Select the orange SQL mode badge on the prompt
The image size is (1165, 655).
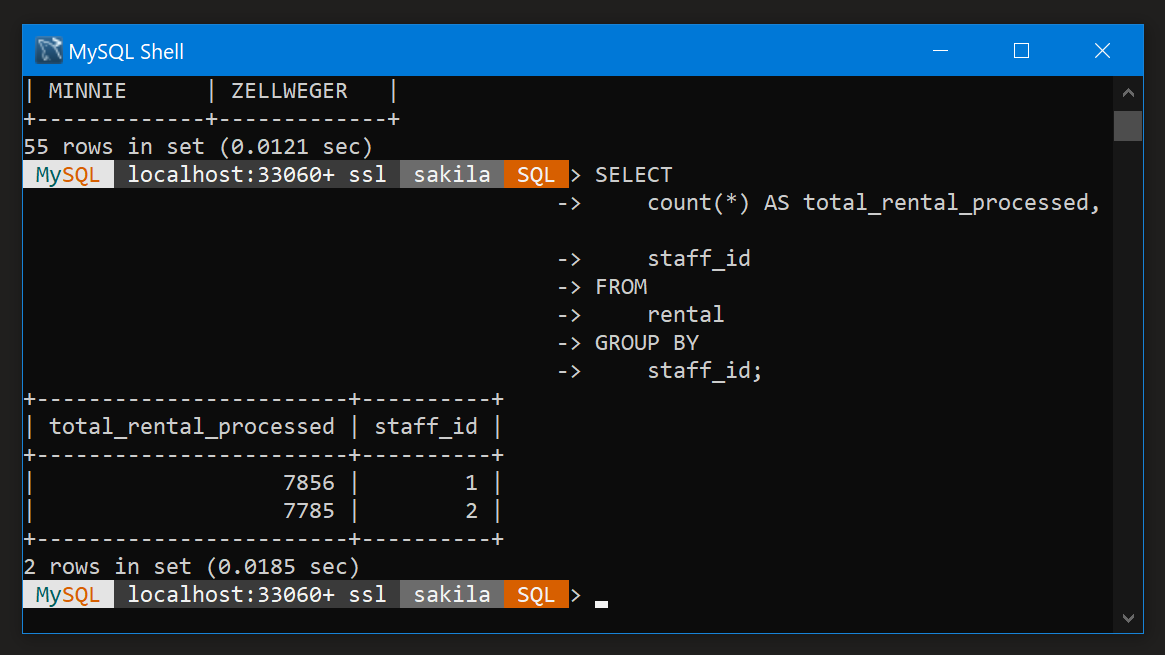tap(536, 173)
